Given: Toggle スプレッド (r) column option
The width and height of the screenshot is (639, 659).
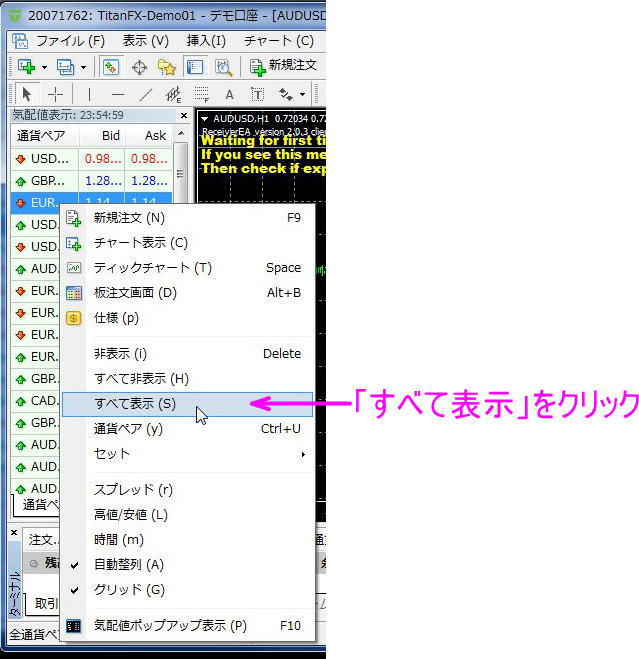Looking at the screenshot, I should coord(187,490).
